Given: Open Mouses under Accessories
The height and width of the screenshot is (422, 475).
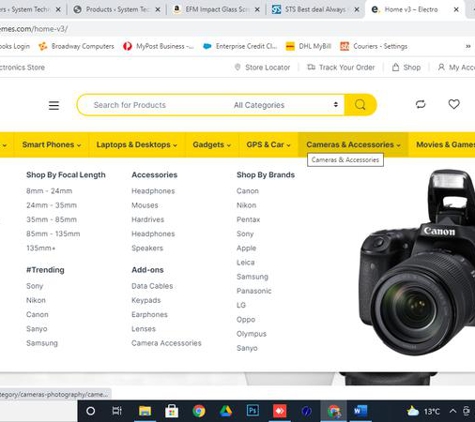Looking at the screenshot, I should [x=145, y=205].
